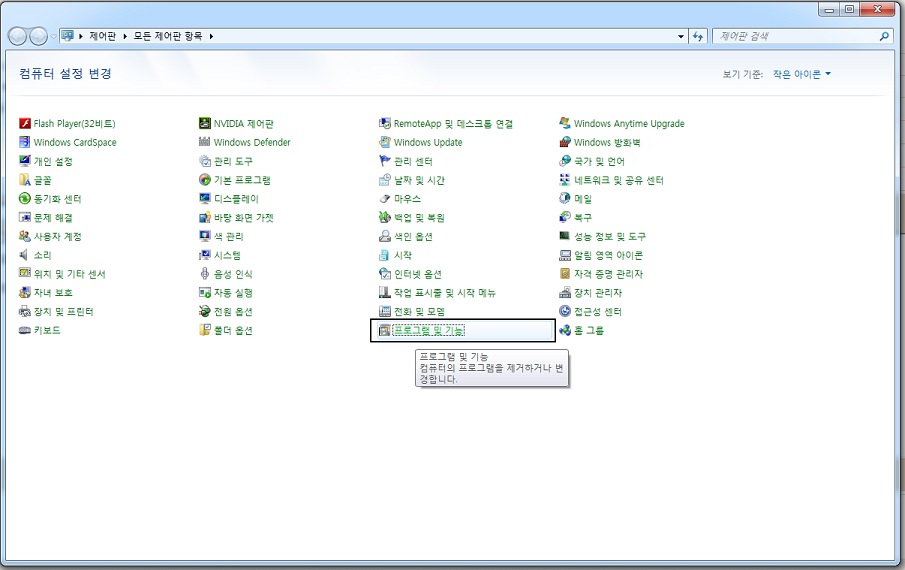This screenshot has height=570, width=905.
Task: Open the 사용자 계정 users icon
Action: pos(25,236)
